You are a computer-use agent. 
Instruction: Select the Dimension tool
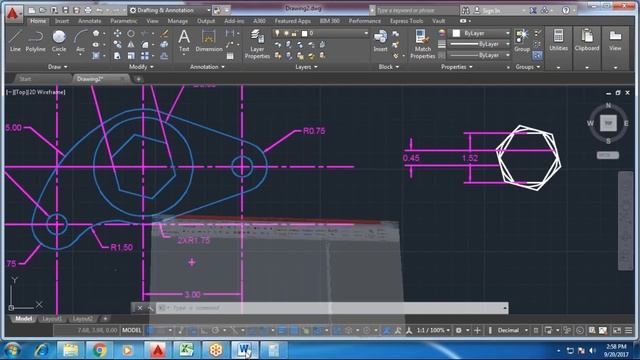(x=209, y=41)
